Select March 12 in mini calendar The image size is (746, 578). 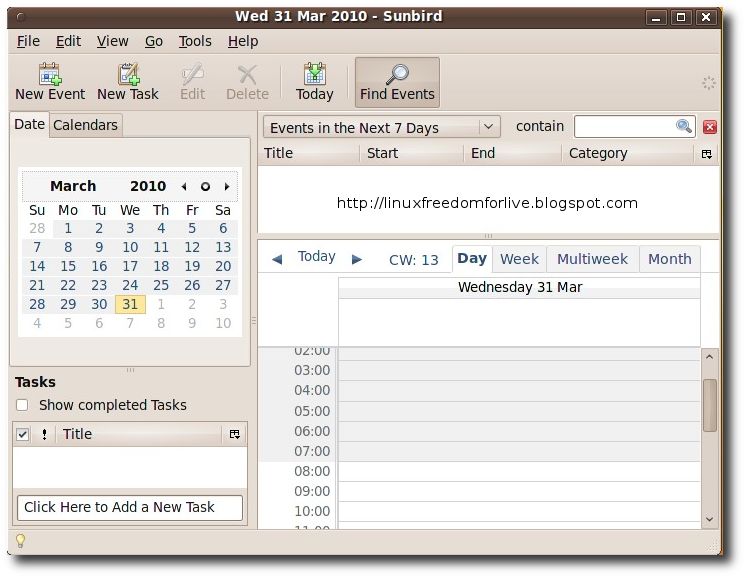tap(192, 247)
